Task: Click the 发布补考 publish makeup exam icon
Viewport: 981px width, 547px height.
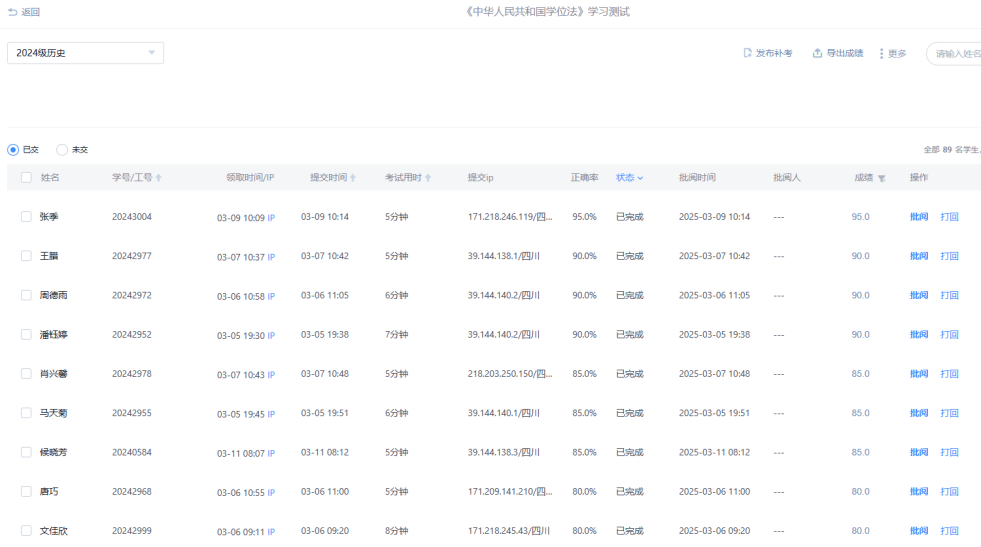Action: pos(747,53)
